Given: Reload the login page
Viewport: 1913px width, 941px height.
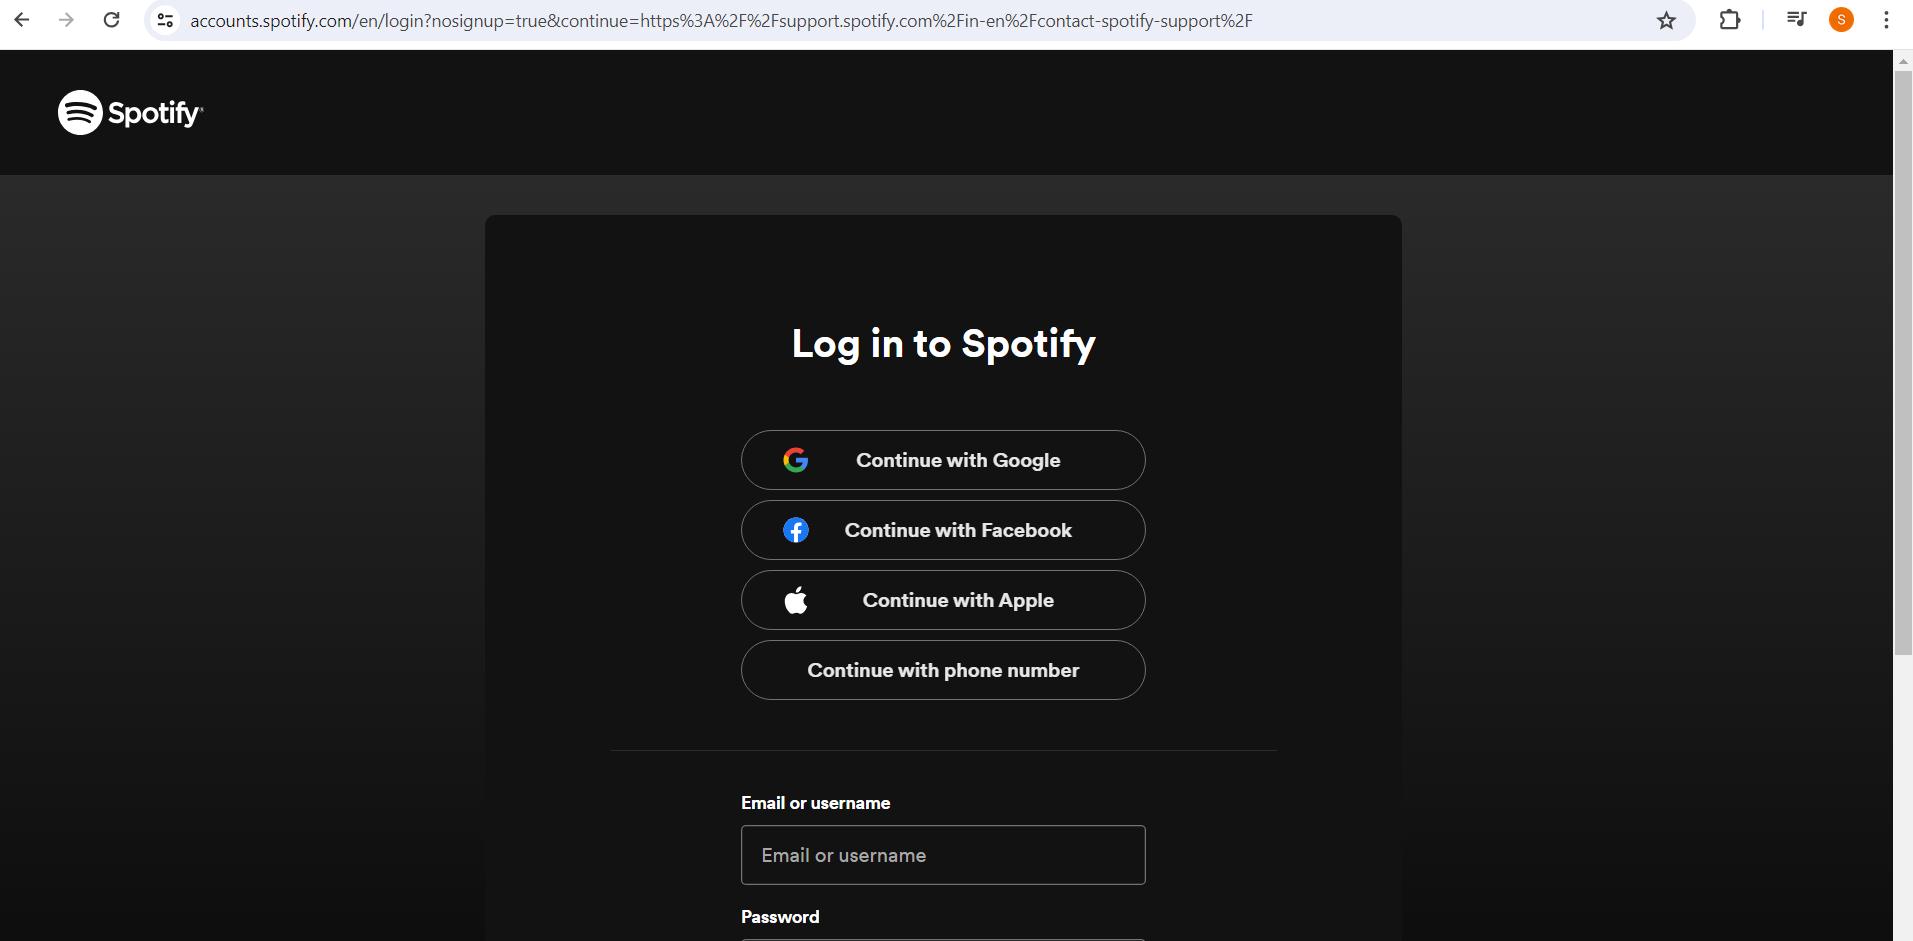Looking at the screenshot, I should (111, 19).
